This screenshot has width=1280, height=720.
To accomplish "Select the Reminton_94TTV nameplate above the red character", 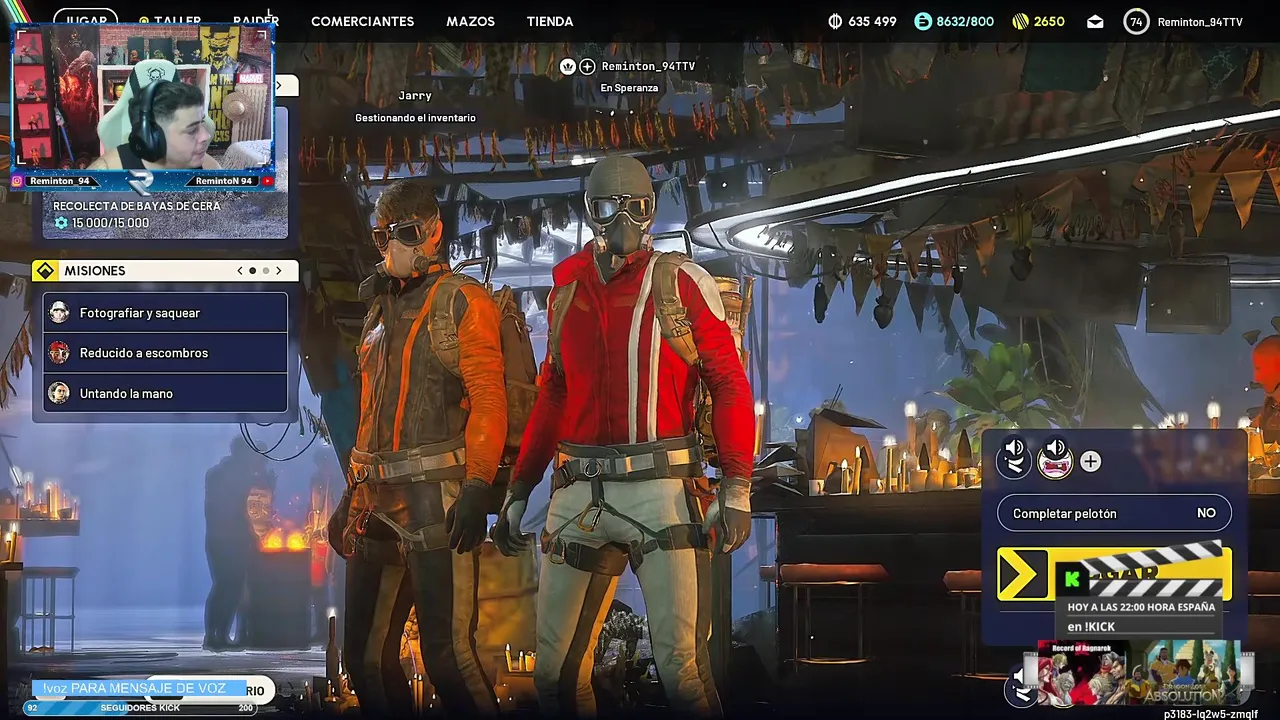I will pyautogui.click(x=648, y=66).
